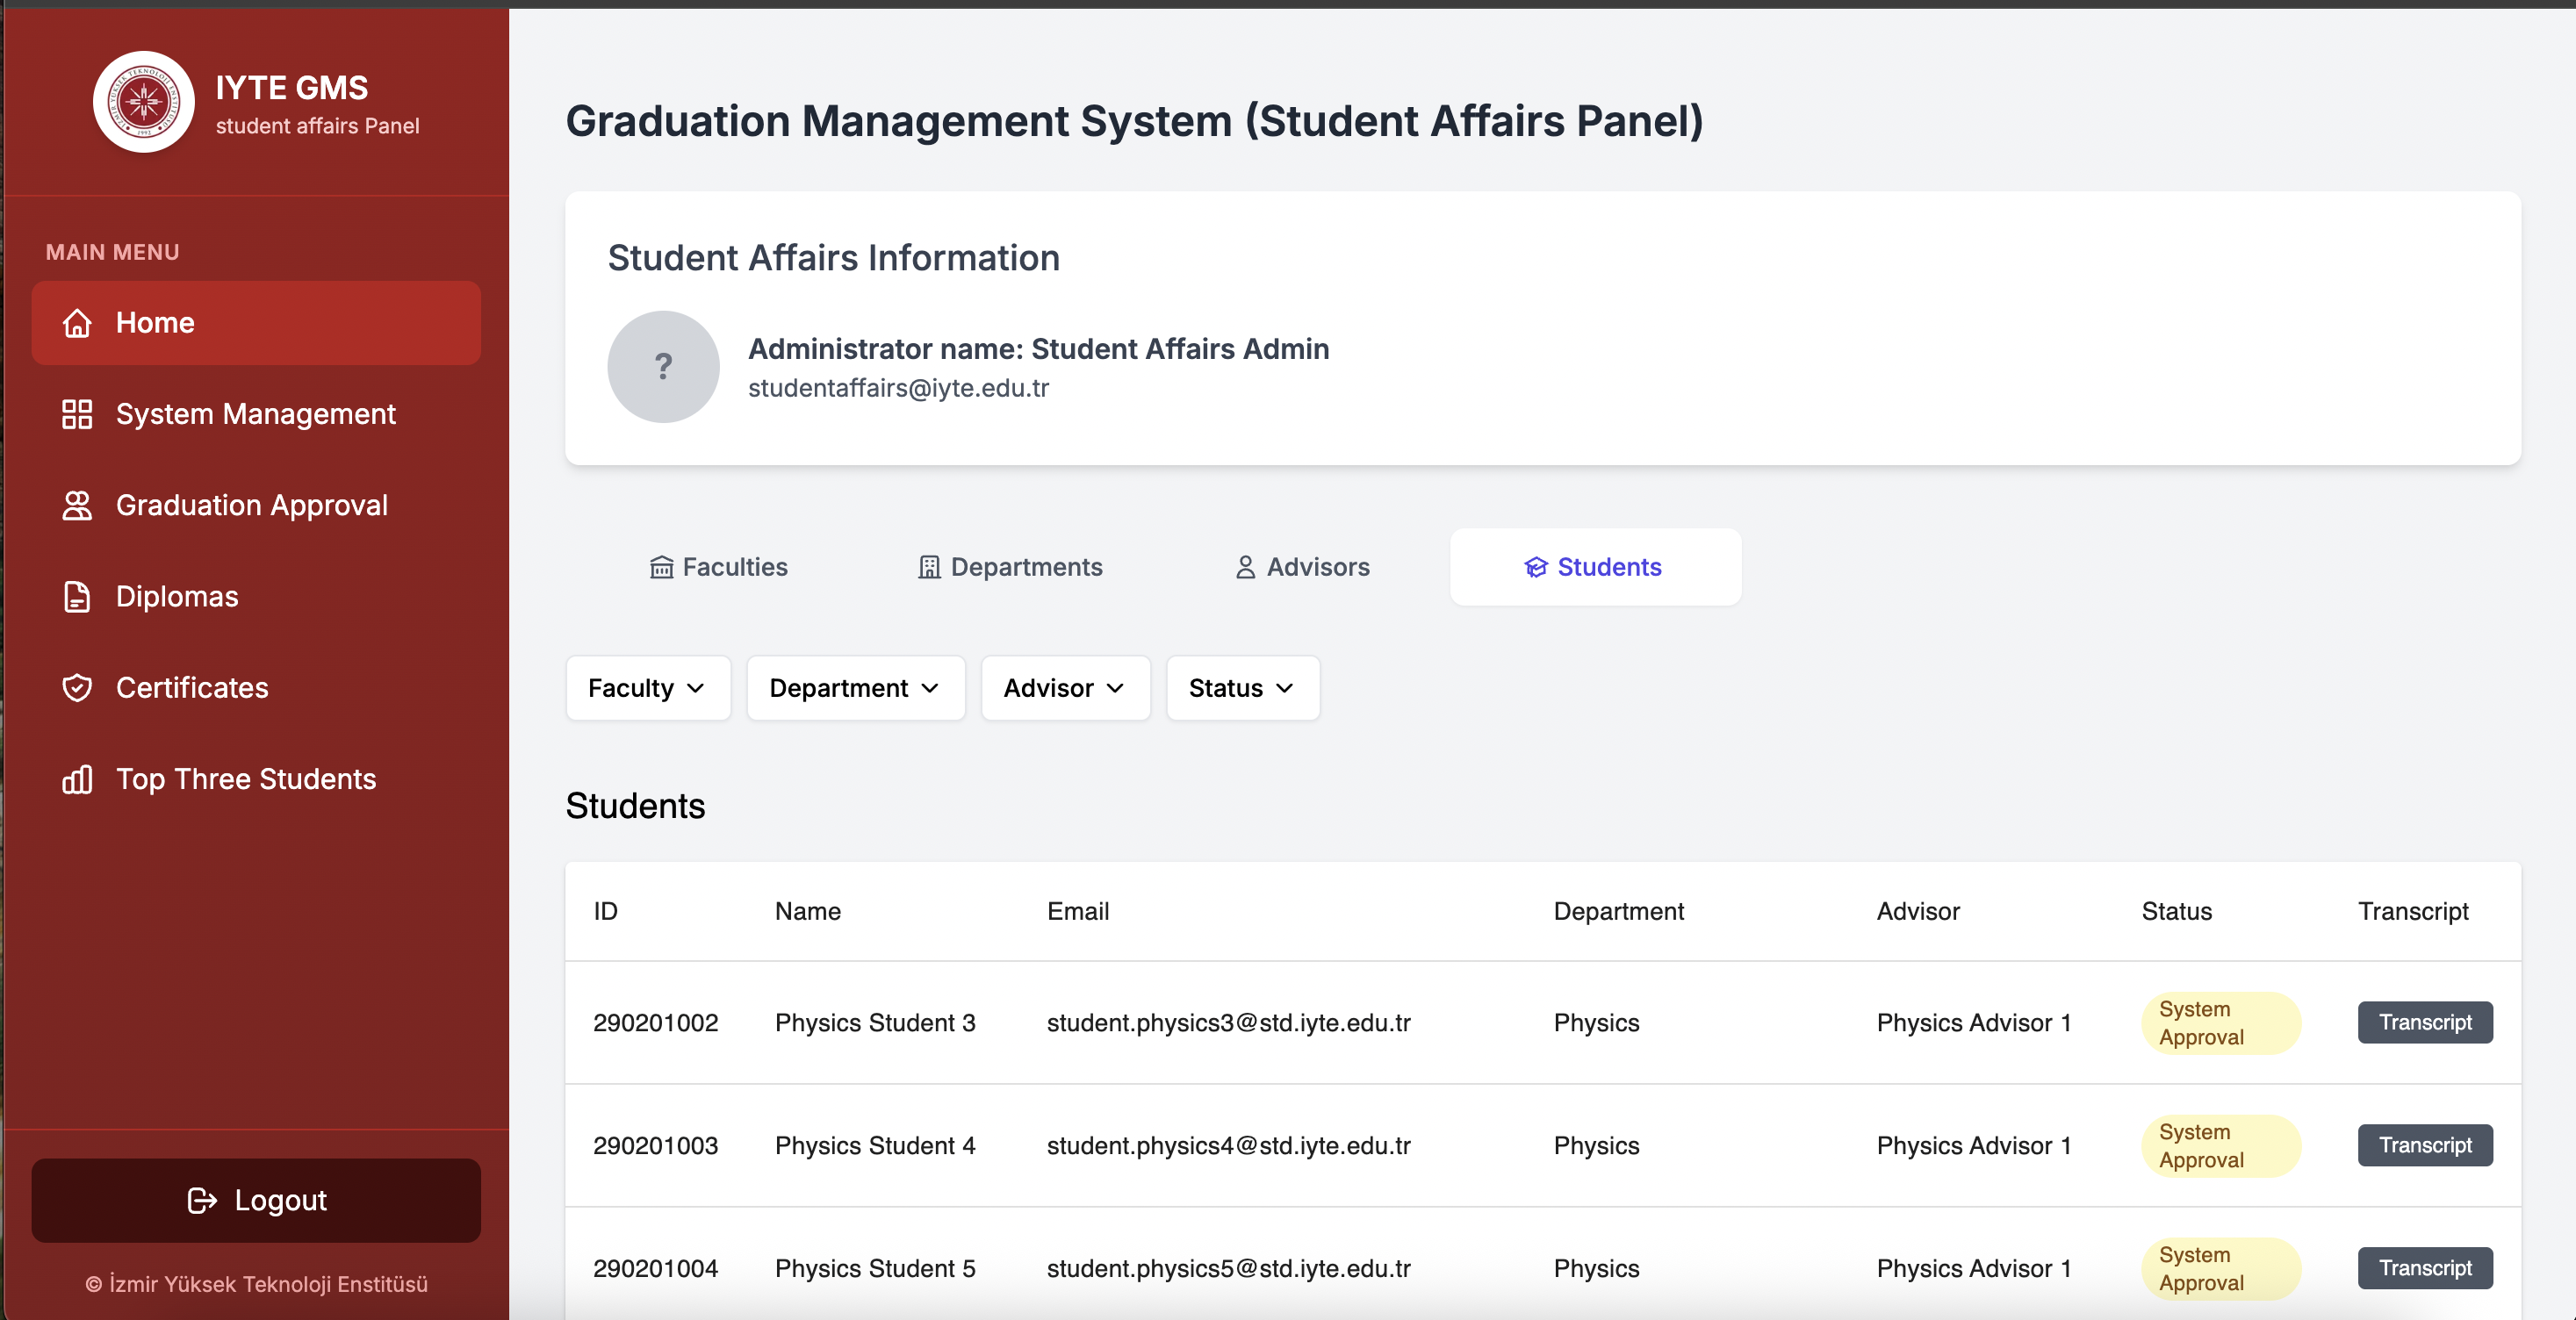Expand the Status filter
The width and height of the screenshot is (2576, 1320).
pos(1242,688)
